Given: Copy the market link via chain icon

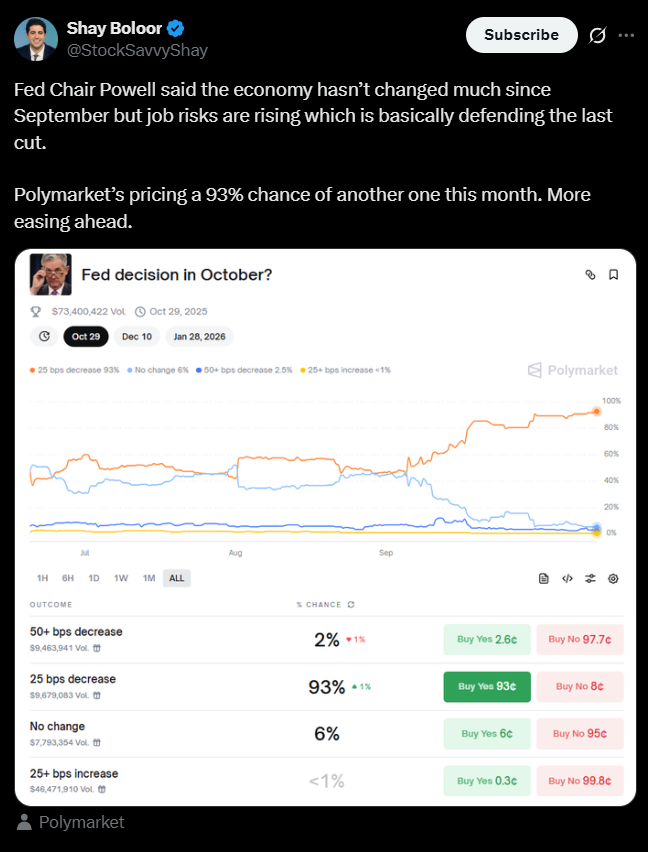Looking at the screenshot, I should (590, 274).
